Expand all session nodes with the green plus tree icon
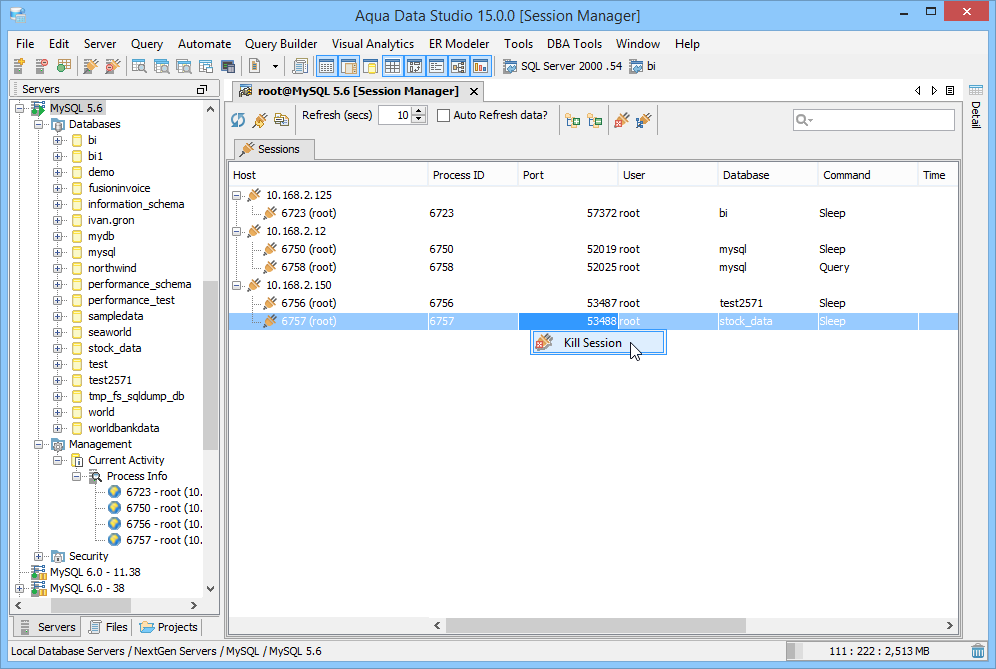The width and height of the screenshot is (996, 669). coord(573,119)
